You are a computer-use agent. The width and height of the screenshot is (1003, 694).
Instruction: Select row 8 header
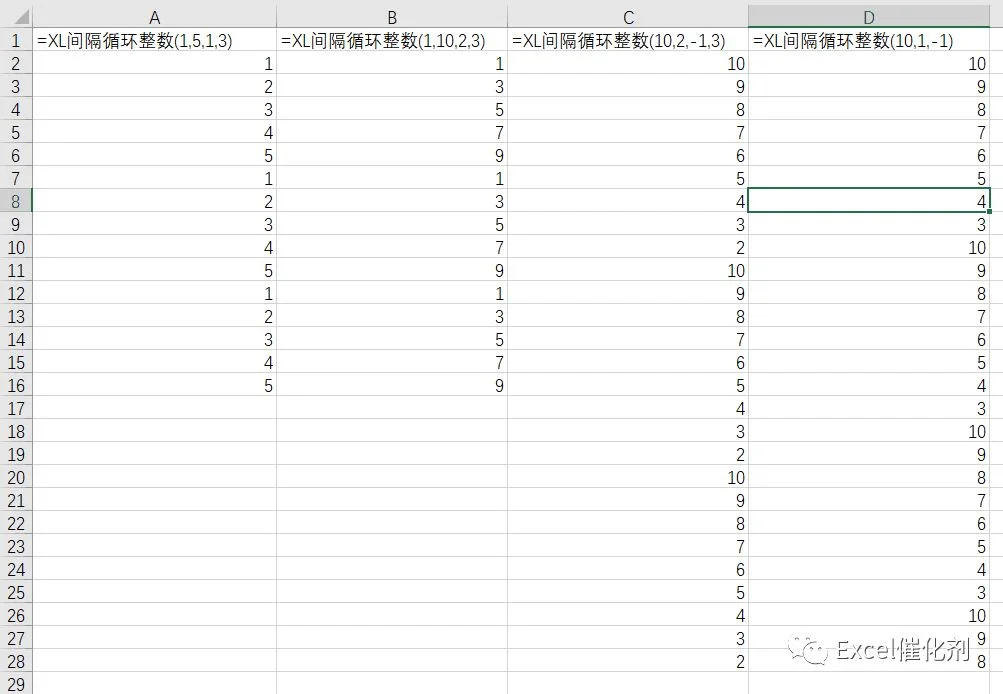(16, 201)
